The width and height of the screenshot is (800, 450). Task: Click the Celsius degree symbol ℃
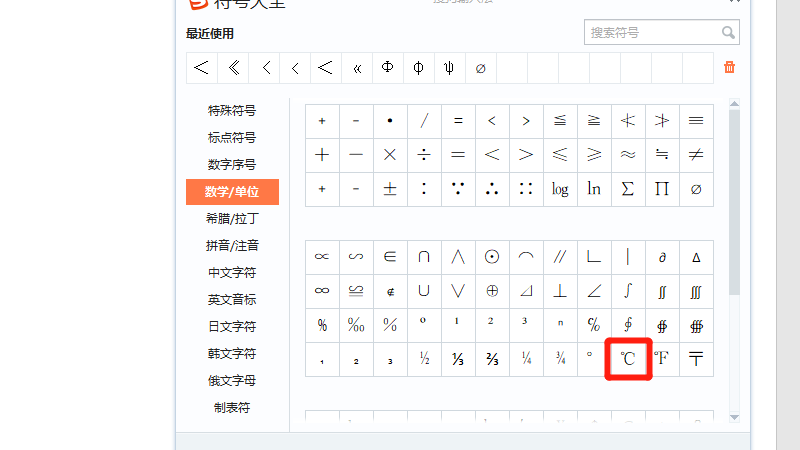click(628, 359)
